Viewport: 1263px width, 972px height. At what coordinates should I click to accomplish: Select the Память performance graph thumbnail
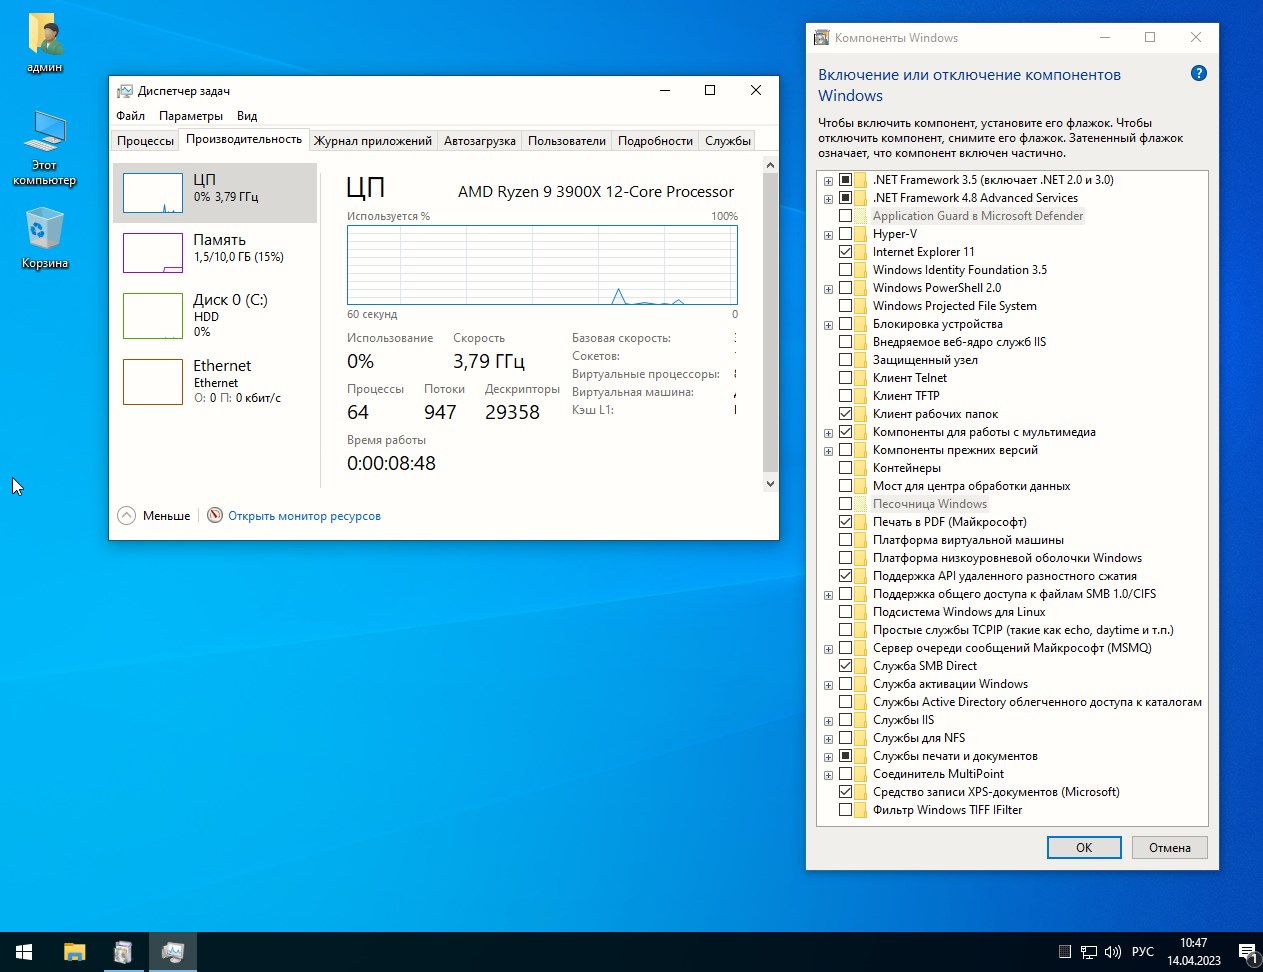(x=153, y=253)
